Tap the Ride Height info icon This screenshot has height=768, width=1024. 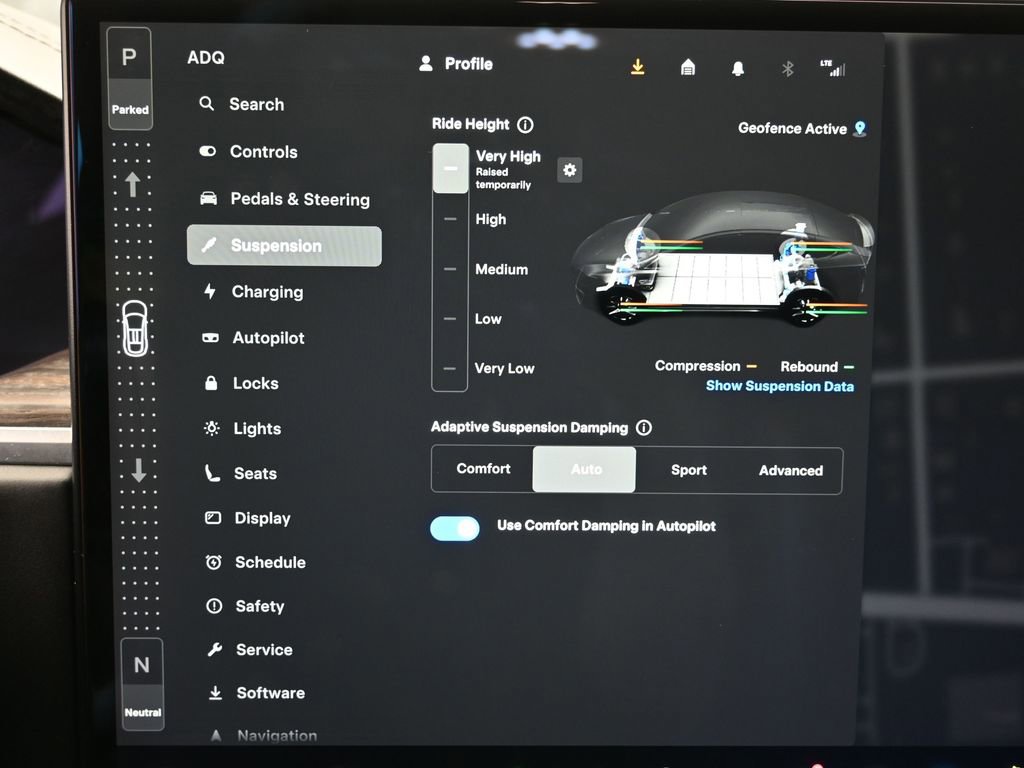coord(524,124)
